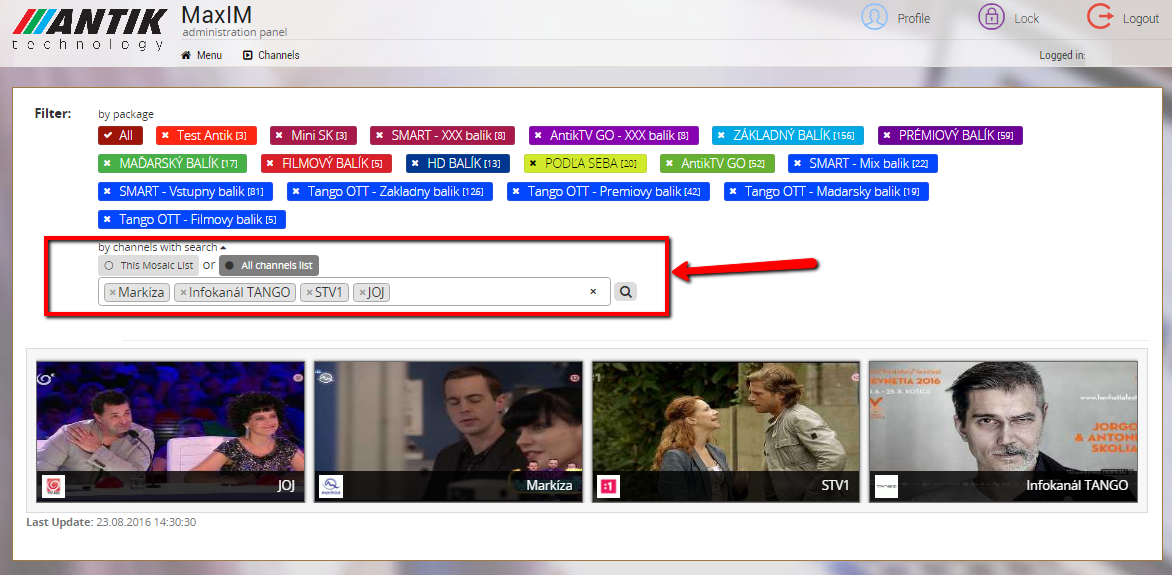Click the Markíza channel logo icon
Screen dimensions: 1172x575
point(330,486)
